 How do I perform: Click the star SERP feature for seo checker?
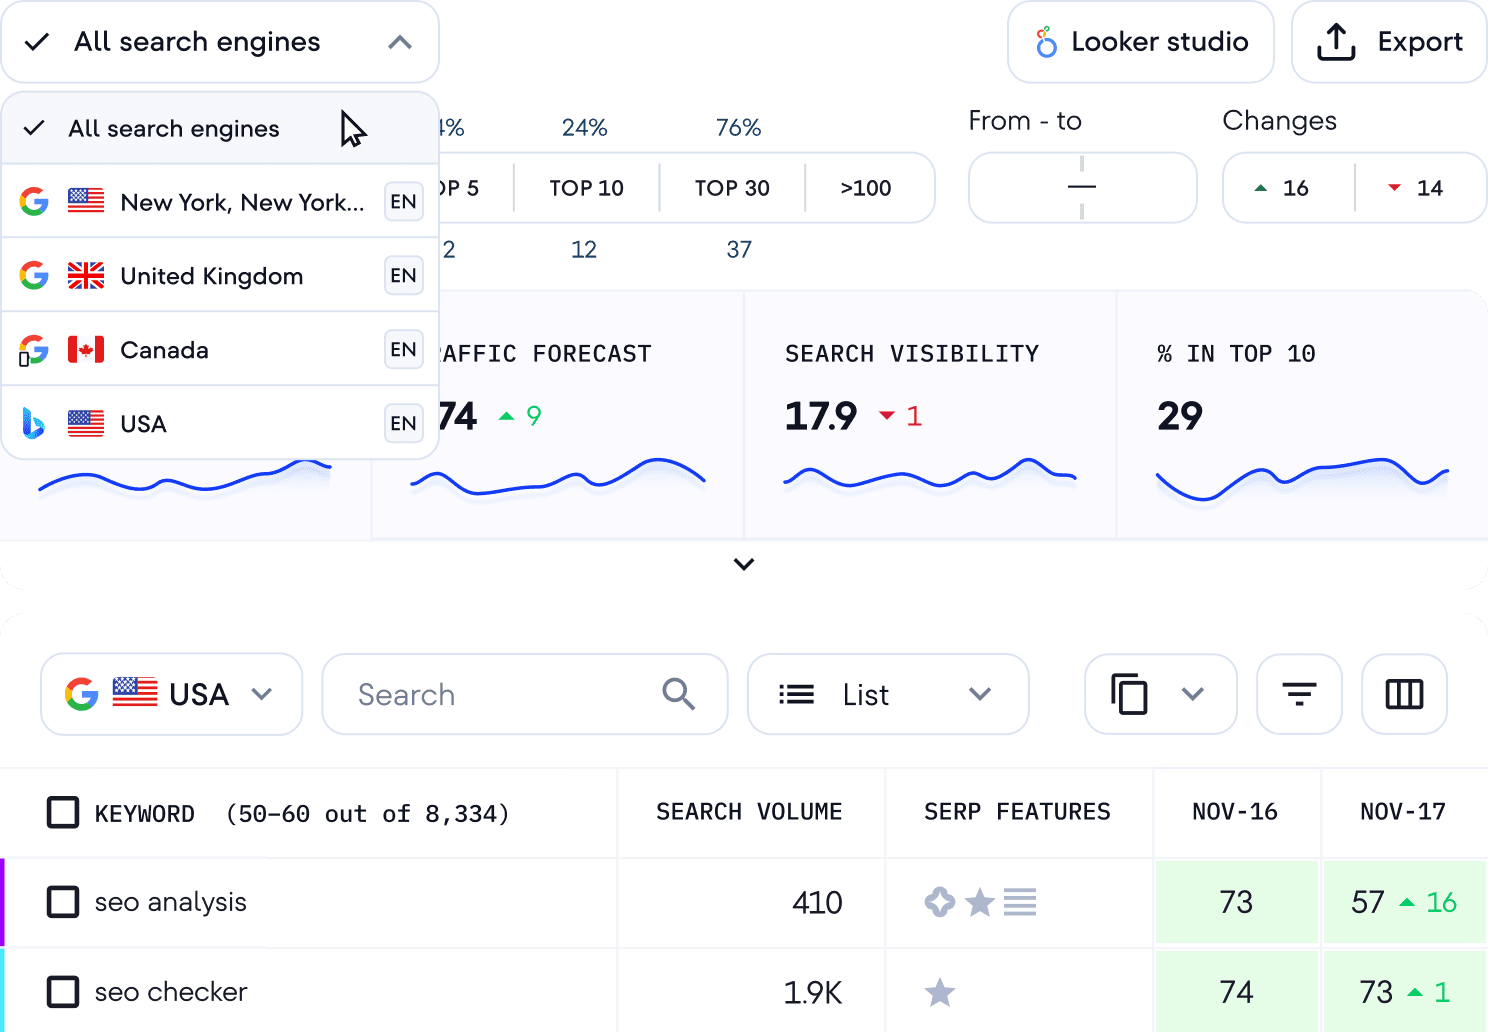[939, 992]
